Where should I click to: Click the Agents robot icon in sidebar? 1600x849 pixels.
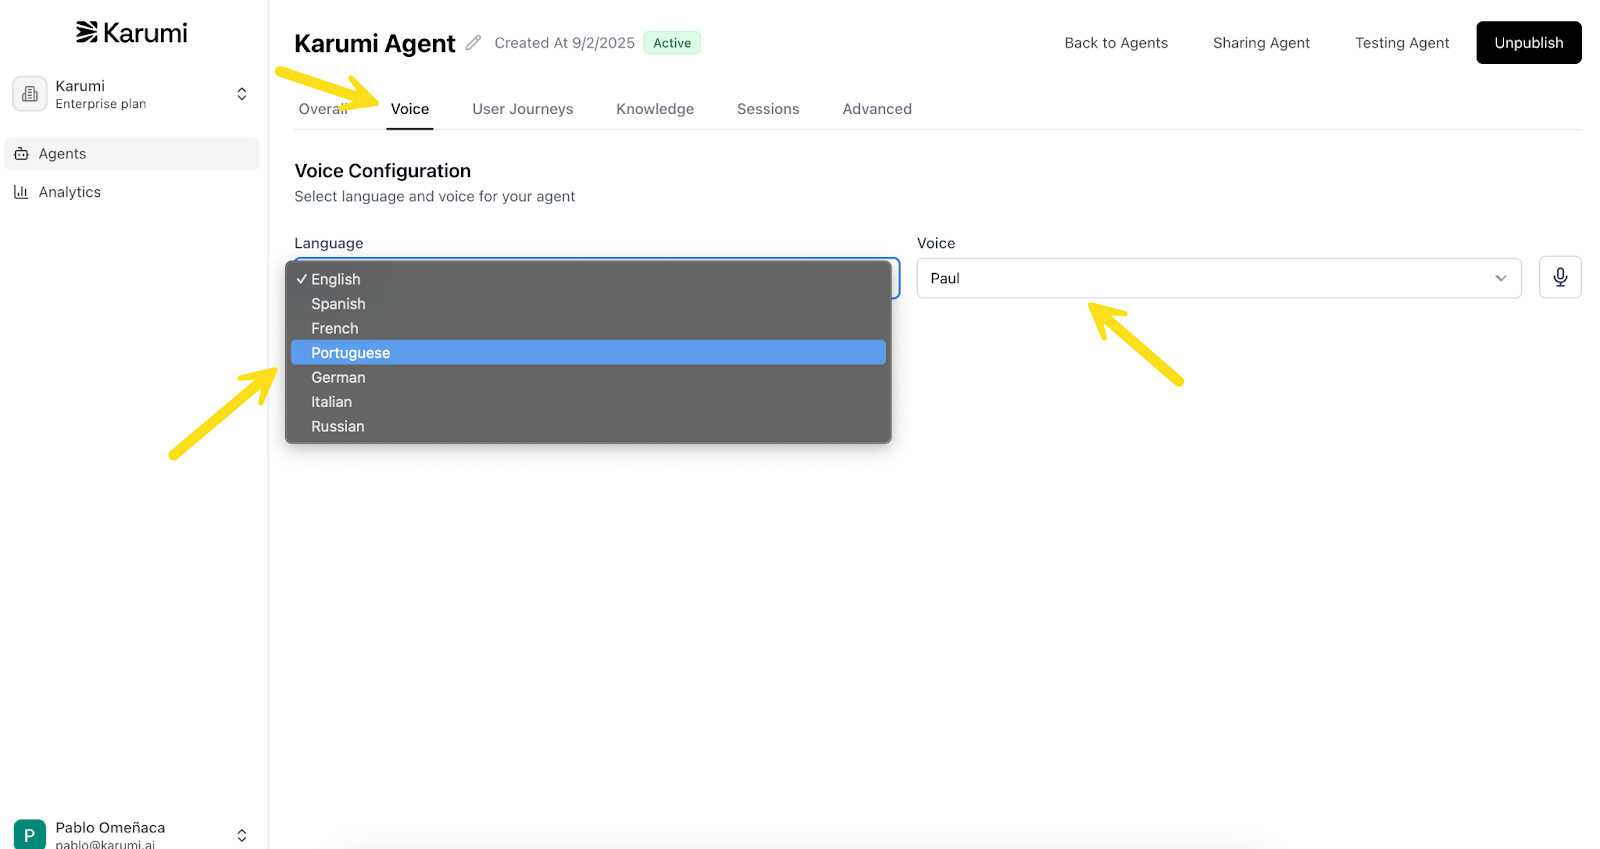point(22,154)
